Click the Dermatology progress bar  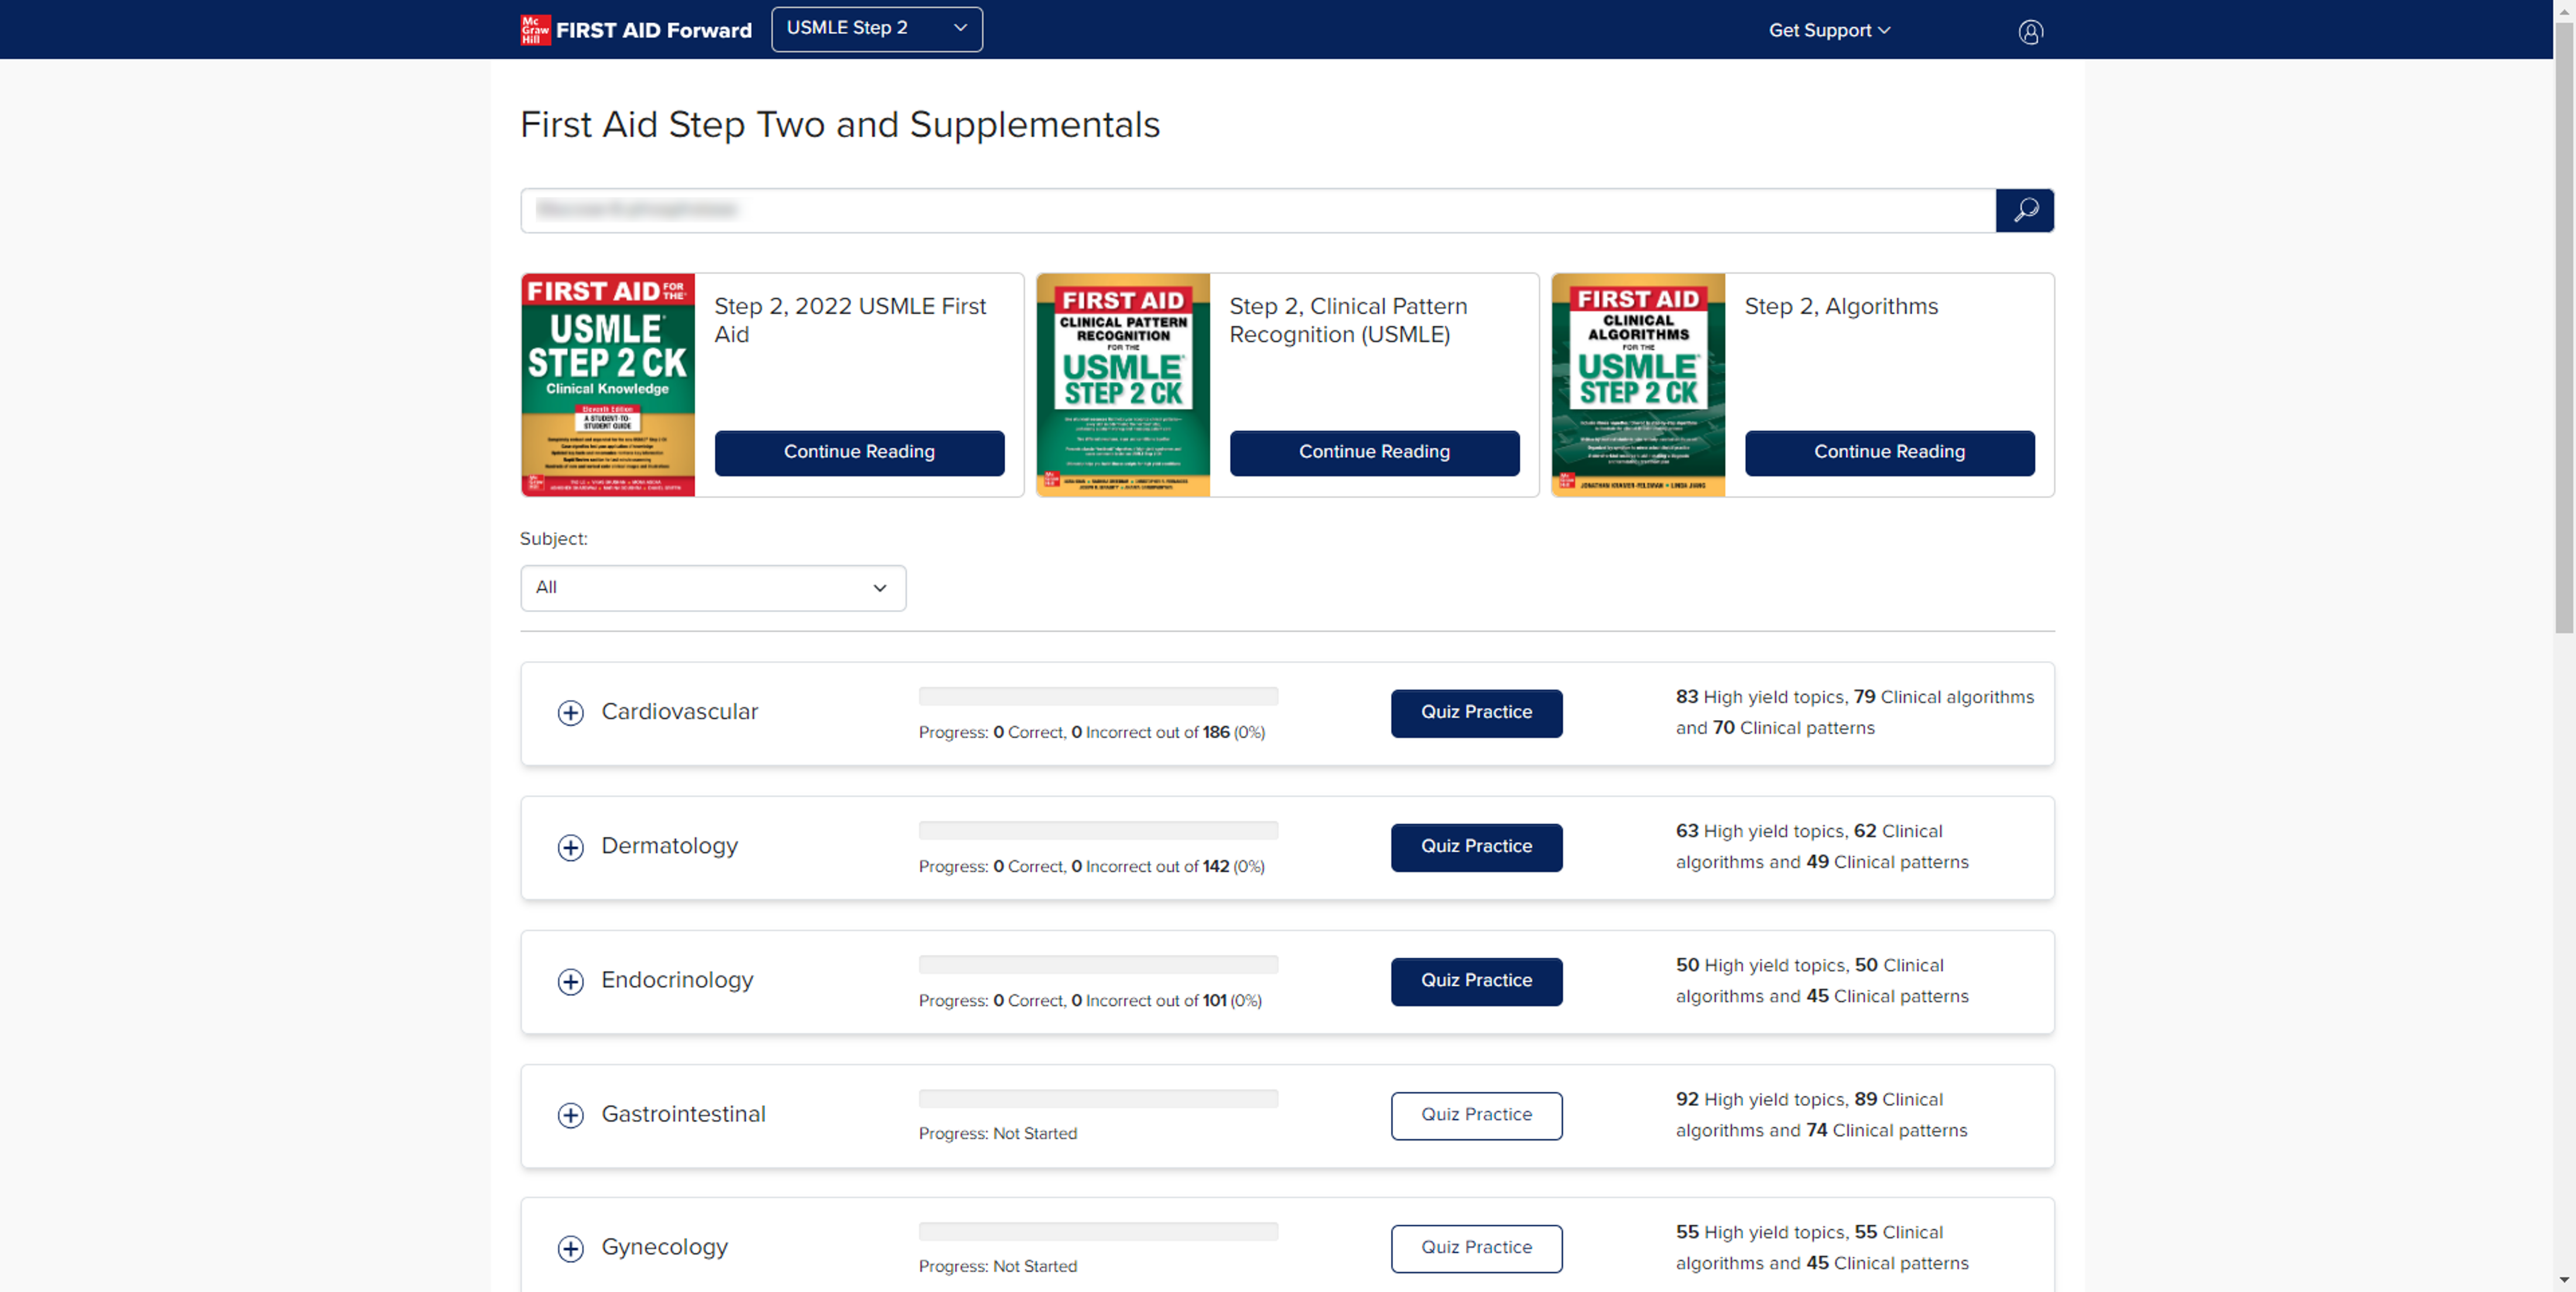[x=1097, y=830]
